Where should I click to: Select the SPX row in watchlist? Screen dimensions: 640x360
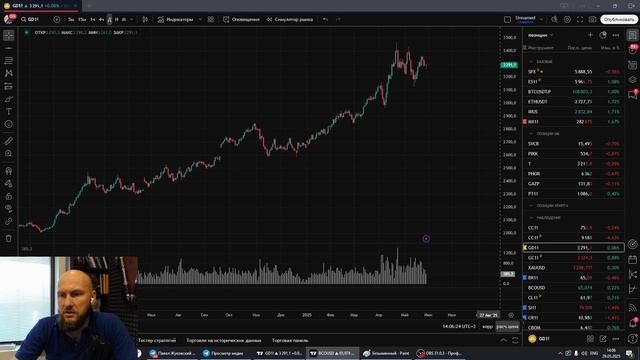573,71
